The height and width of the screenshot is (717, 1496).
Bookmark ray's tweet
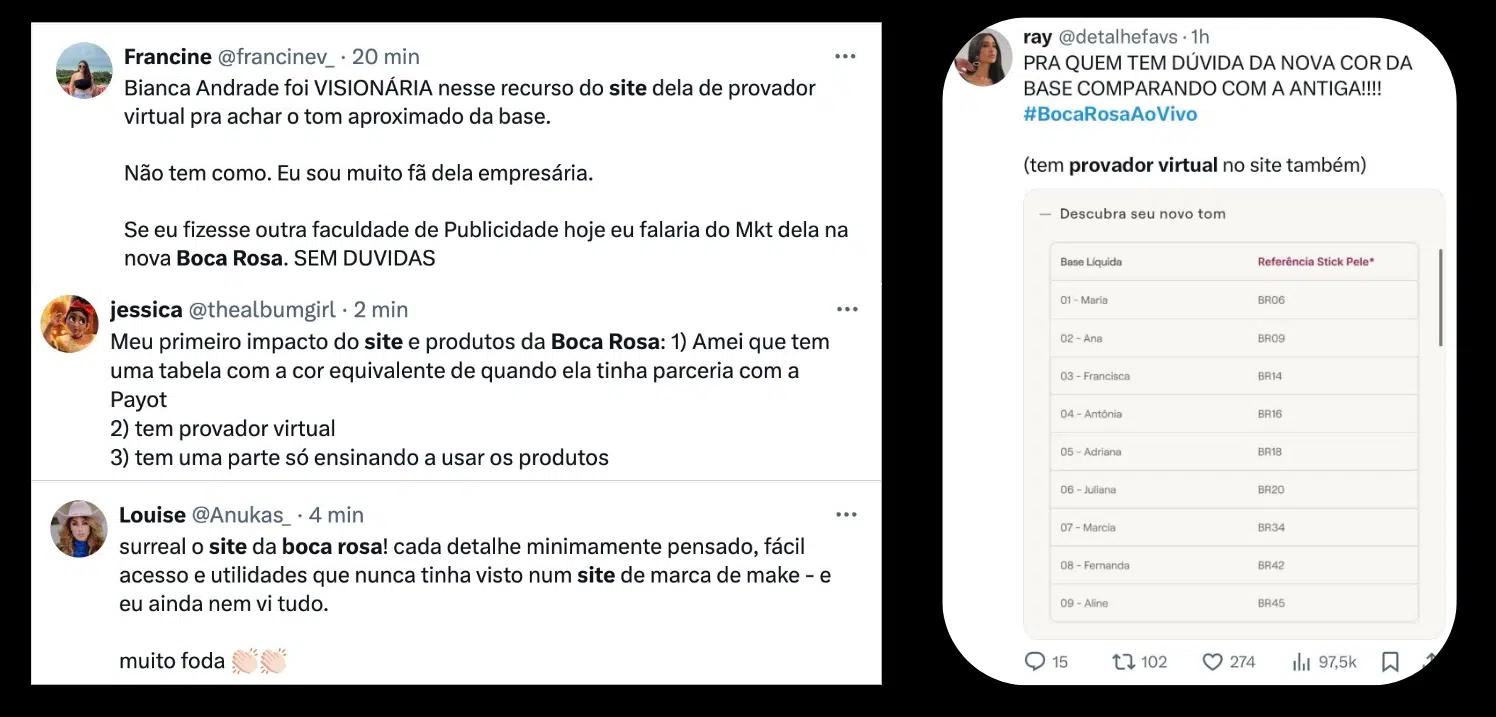[1389, 662]
